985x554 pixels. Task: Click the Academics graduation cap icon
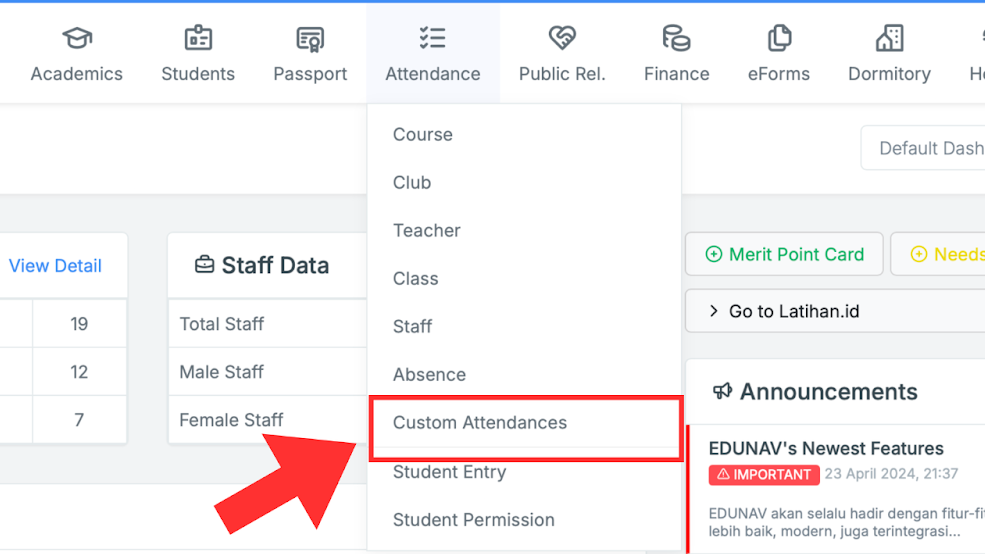[x=77, y=39]
